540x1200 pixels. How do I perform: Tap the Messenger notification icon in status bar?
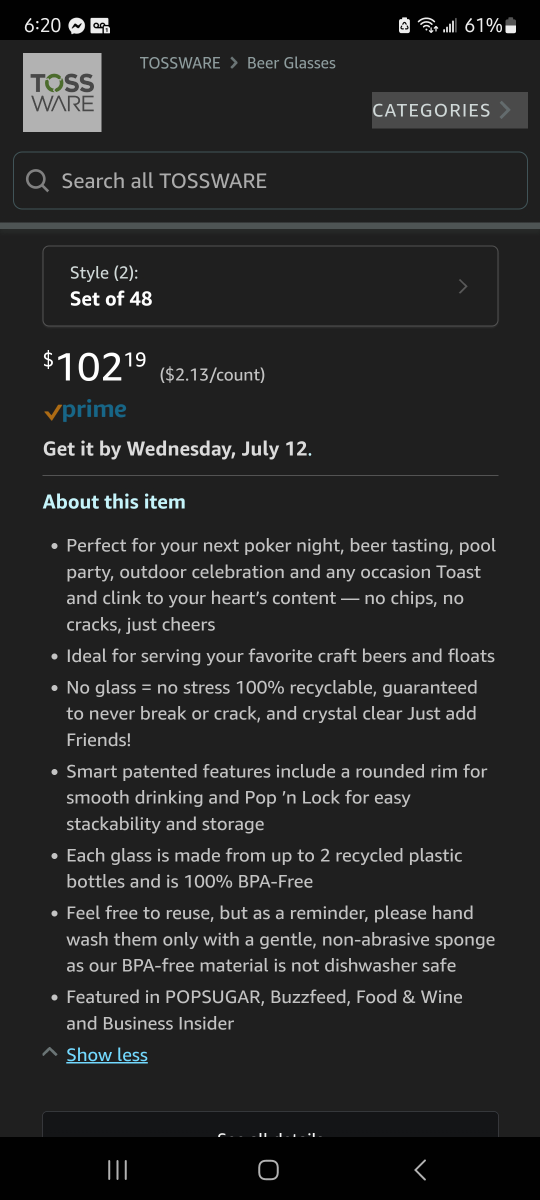77,26
